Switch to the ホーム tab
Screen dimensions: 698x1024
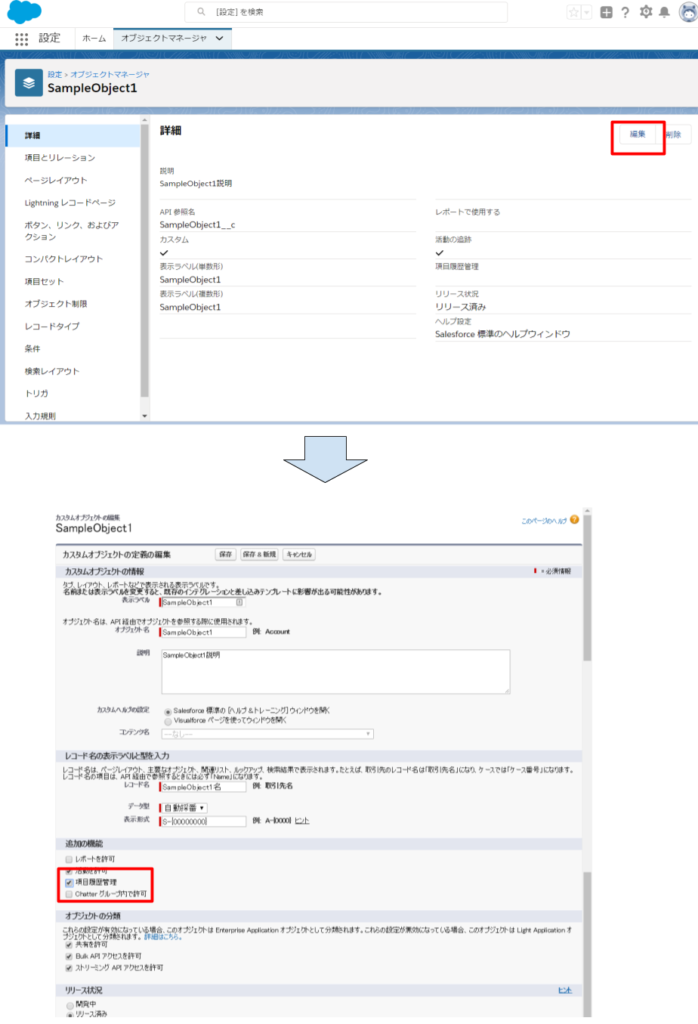(94, 39)
